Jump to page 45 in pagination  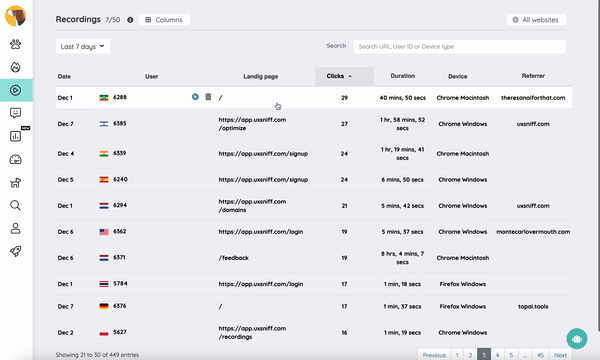[x=540, y=355]
